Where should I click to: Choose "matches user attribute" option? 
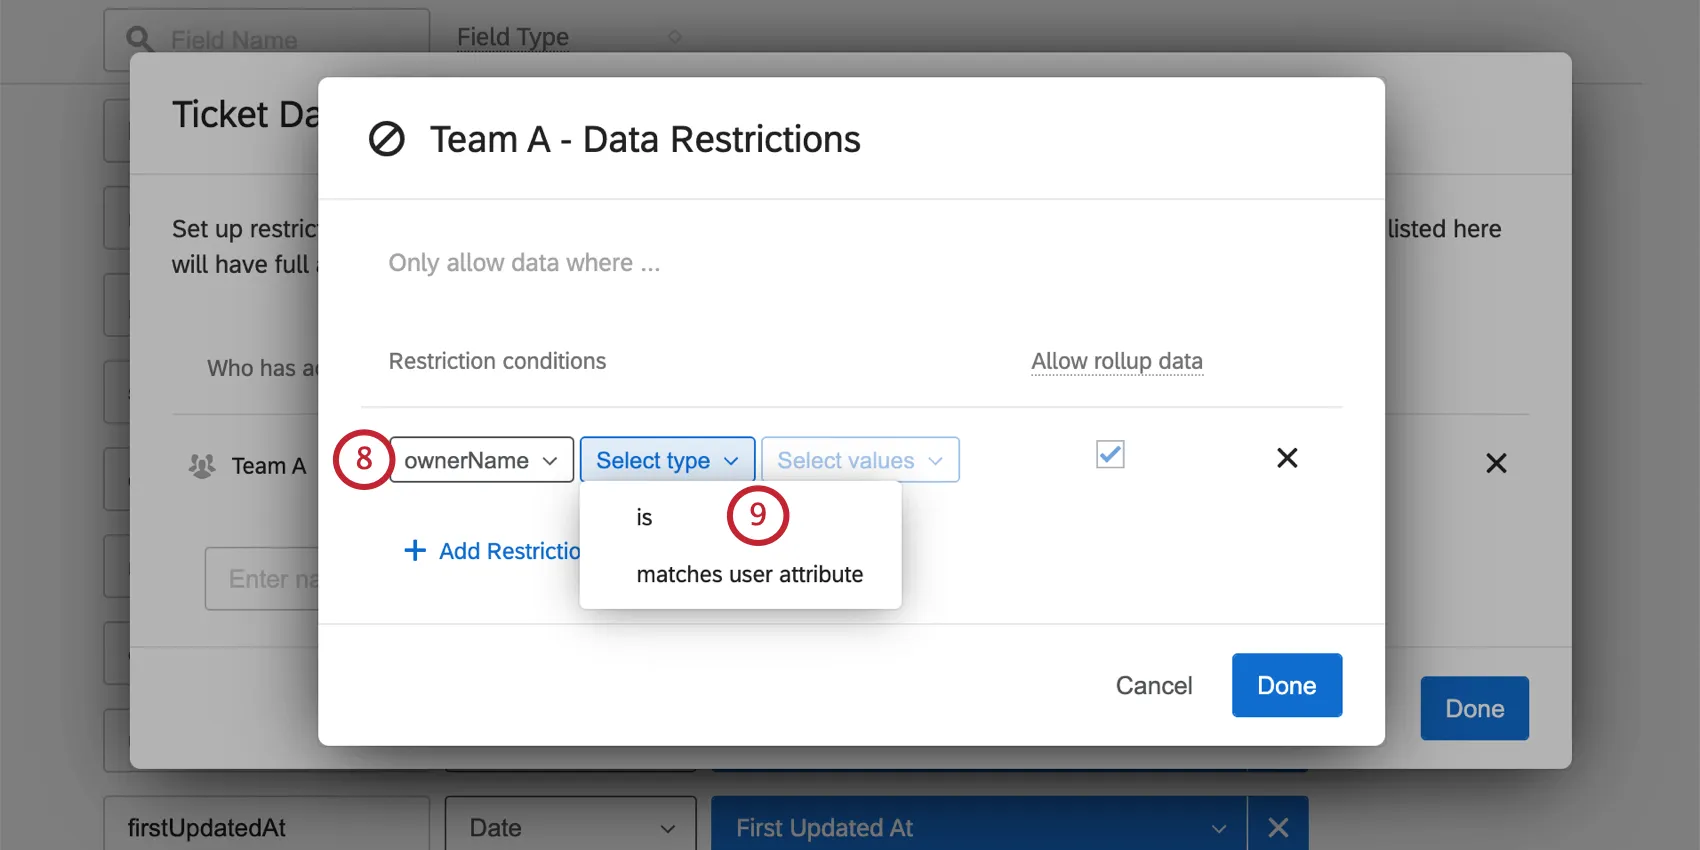[749, 575]
